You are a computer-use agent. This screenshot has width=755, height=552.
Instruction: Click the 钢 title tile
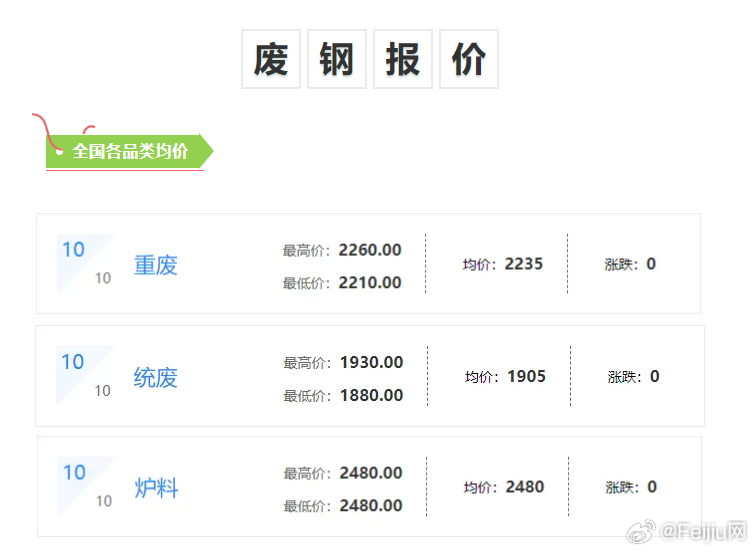click(337, 59)
